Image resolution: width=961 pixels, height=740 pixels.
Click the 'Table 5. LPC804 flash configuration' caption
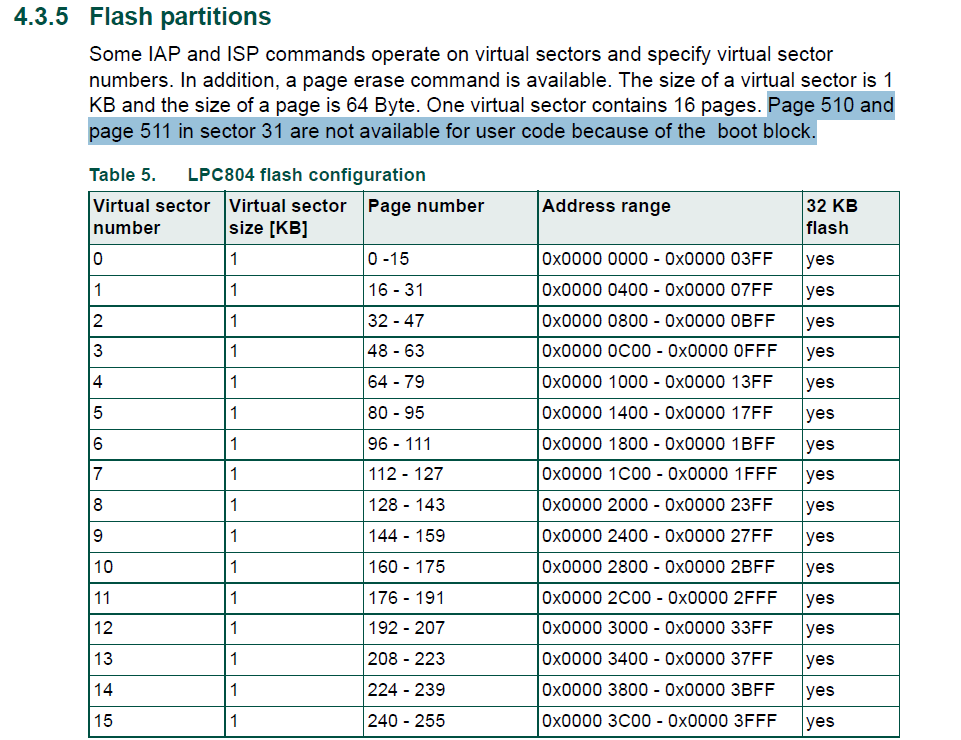click(x=257, y=175)
